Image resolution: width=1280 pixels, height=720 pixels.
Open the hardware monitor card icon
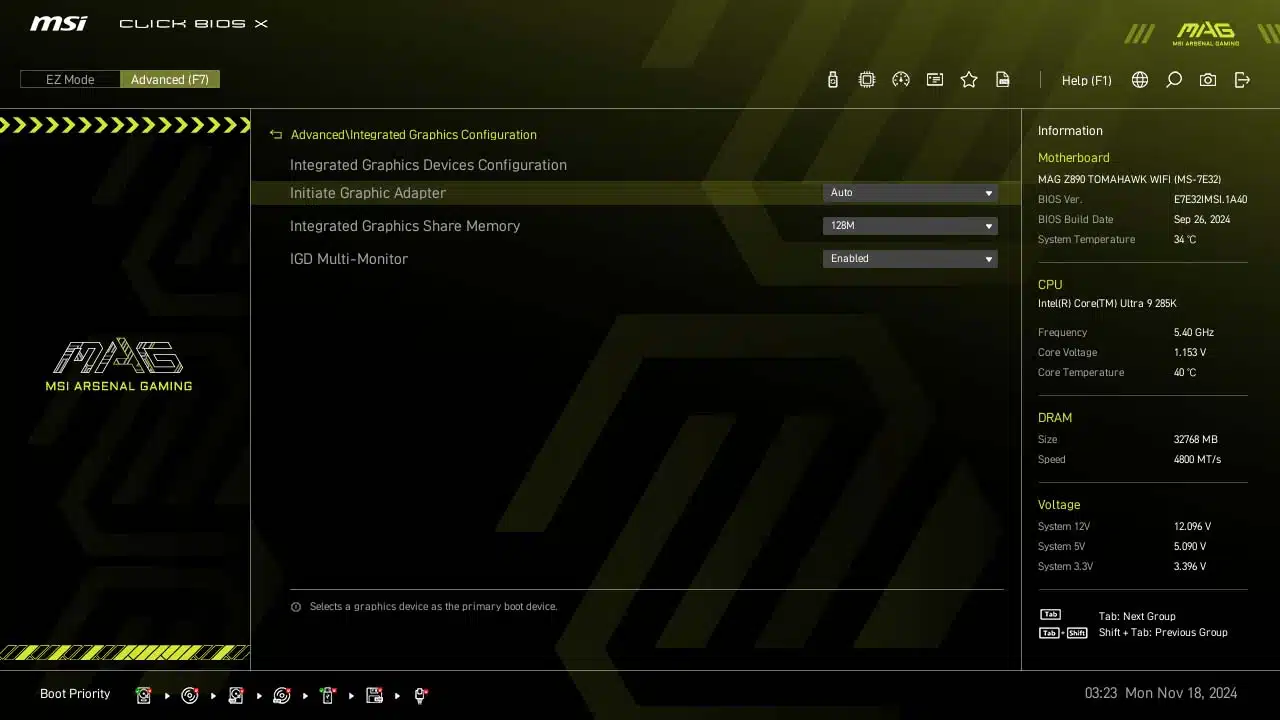[x=935, y=80]
